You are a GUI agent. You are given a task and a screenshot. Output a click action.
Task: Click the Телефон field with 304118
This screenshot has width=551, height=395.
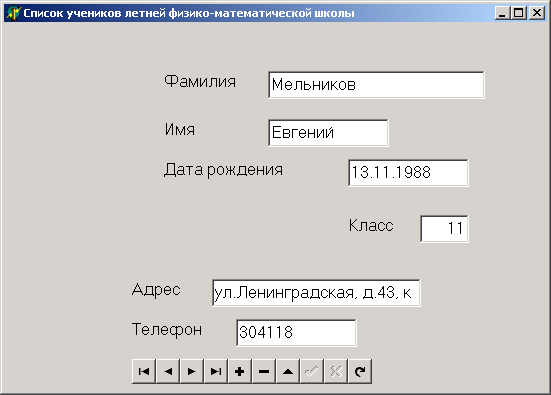[296, 333]
